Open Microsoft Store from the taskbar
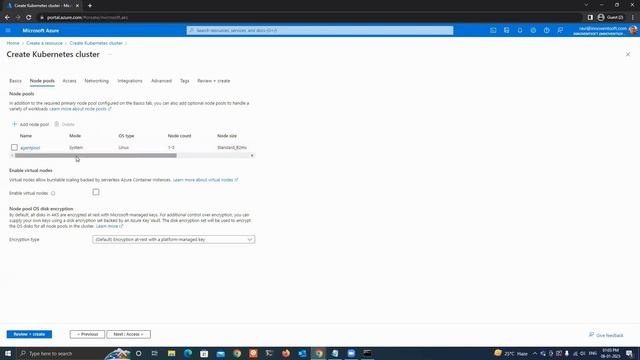Screen dimensions: 640x360 point(204,353)
